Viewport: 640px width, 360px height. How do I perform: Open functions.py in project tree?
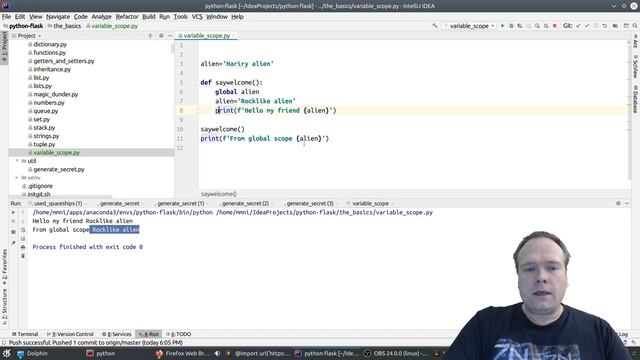click(x=49, y=53)
